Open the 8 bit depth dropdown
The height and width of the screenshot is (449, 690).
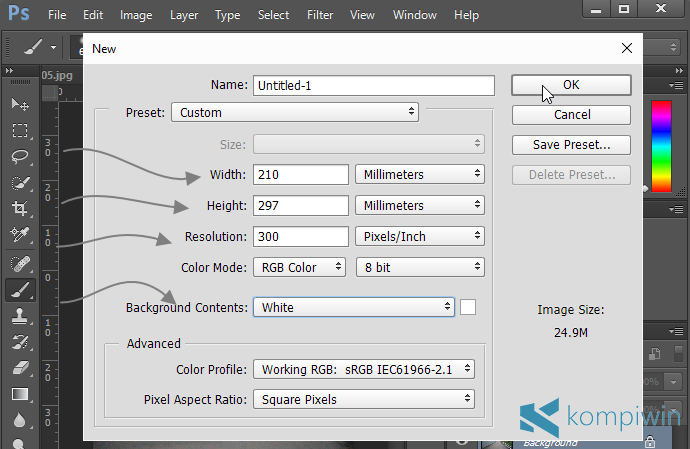coord(420,267)
